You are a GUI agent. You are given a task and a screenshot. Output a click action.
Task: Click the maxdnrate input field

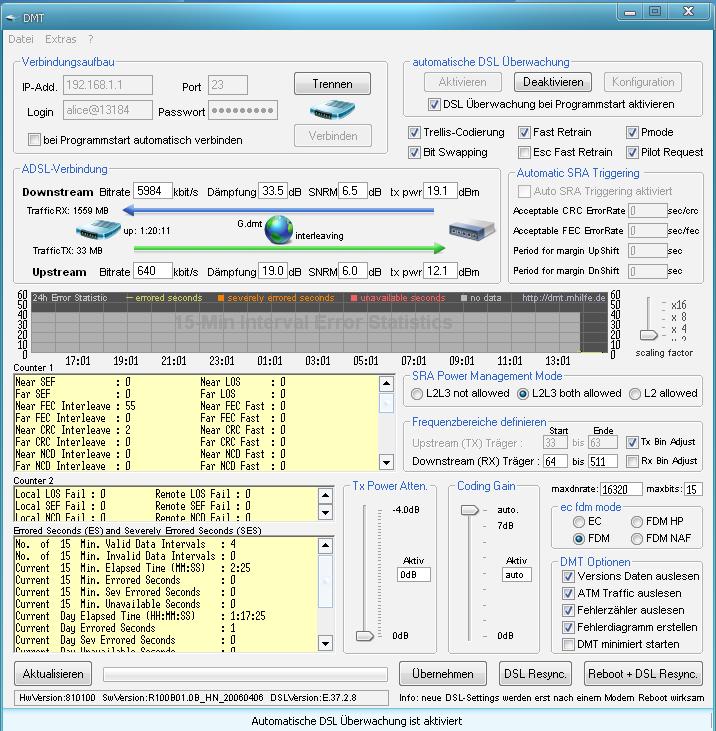(x=621, y=490)
